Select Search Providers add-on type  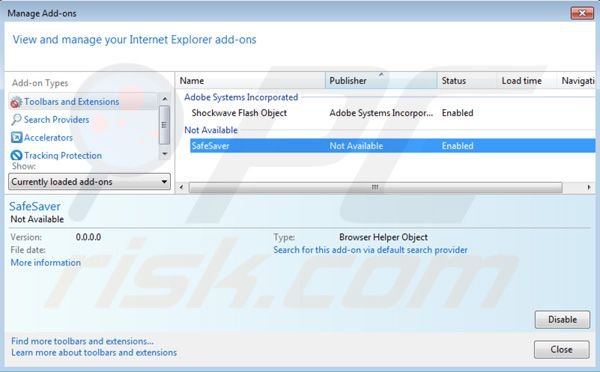[x=56, y=120]
